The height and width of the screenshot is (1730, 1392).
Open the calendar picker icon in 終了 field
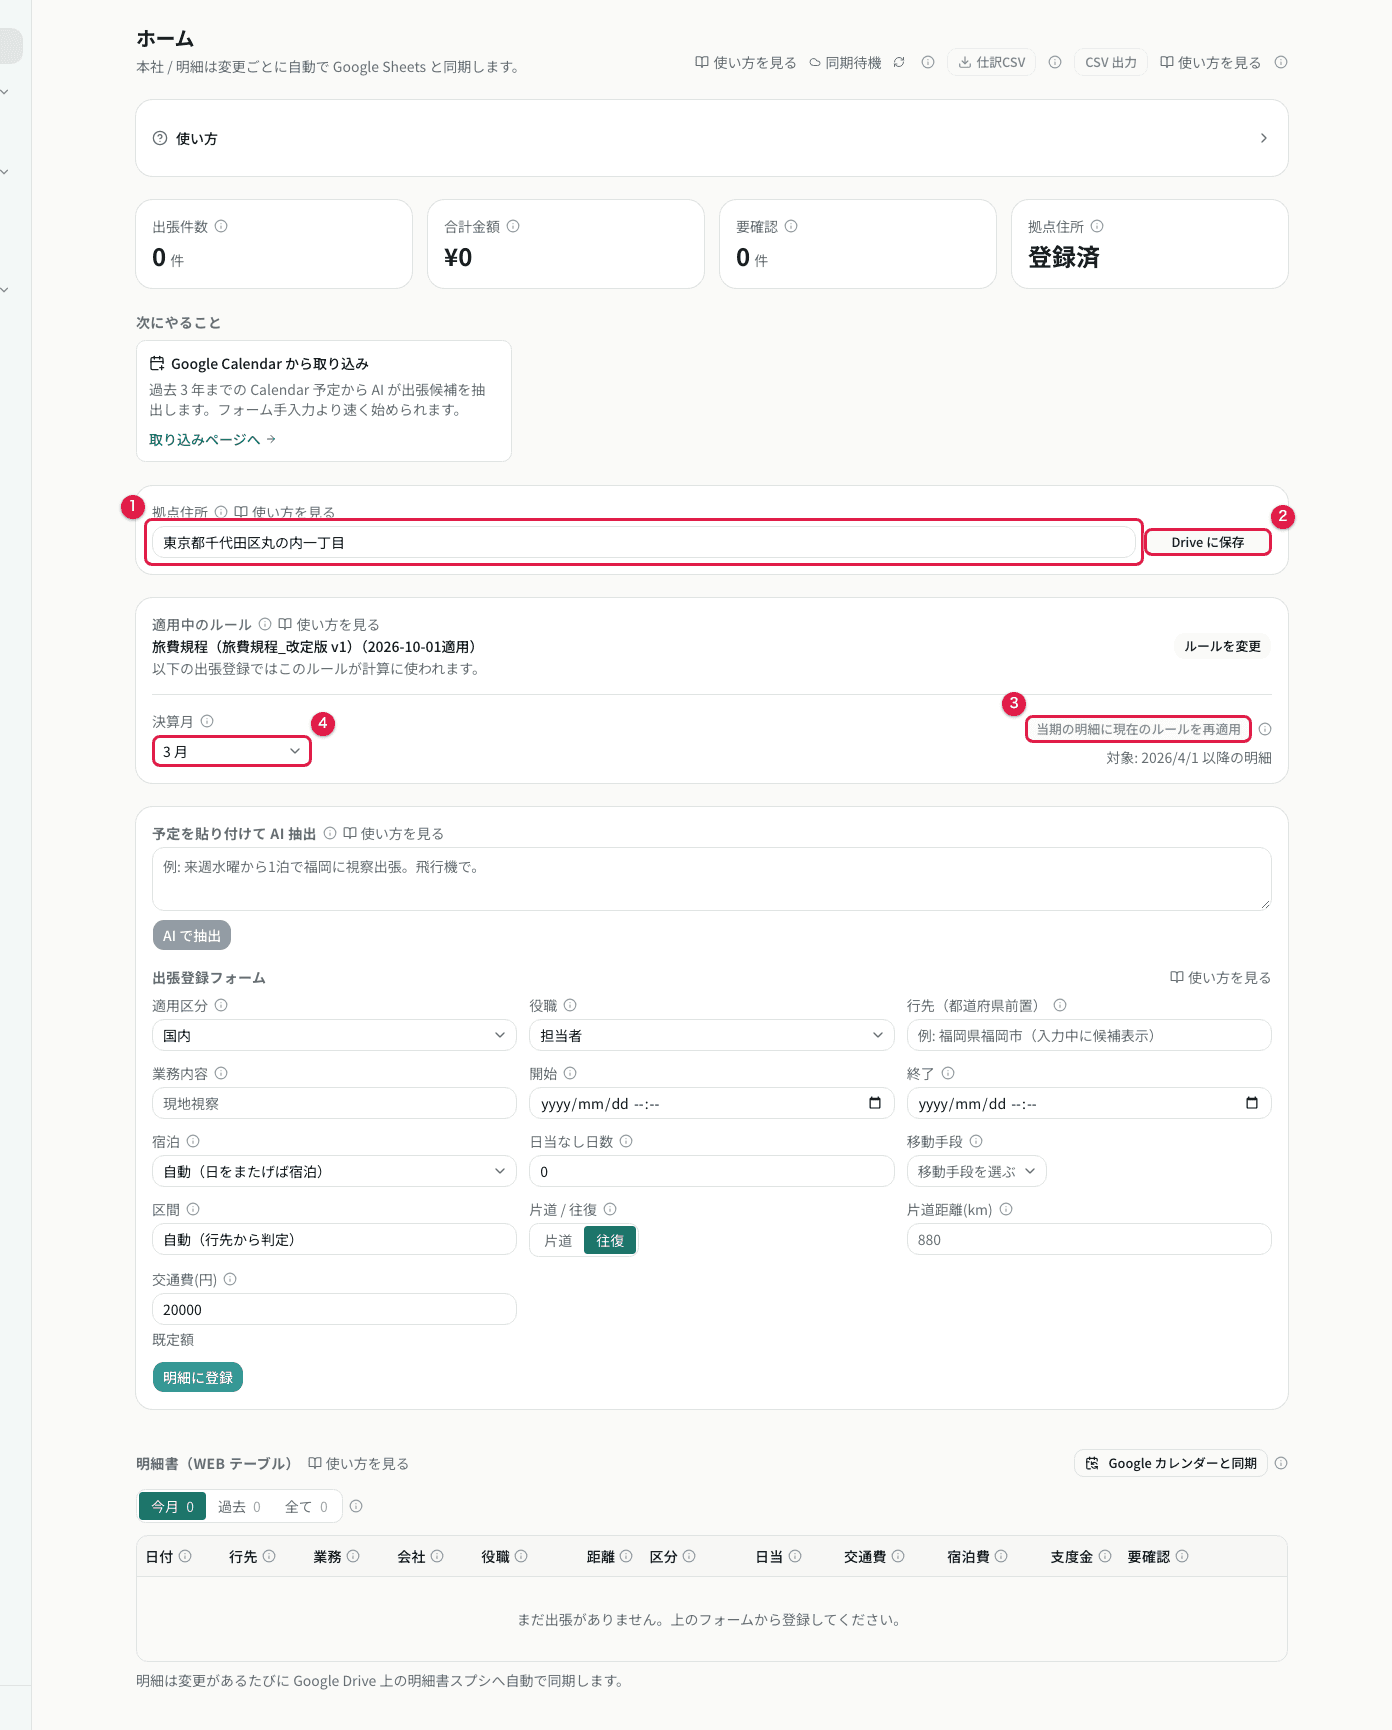(x=1252, y=1103)
